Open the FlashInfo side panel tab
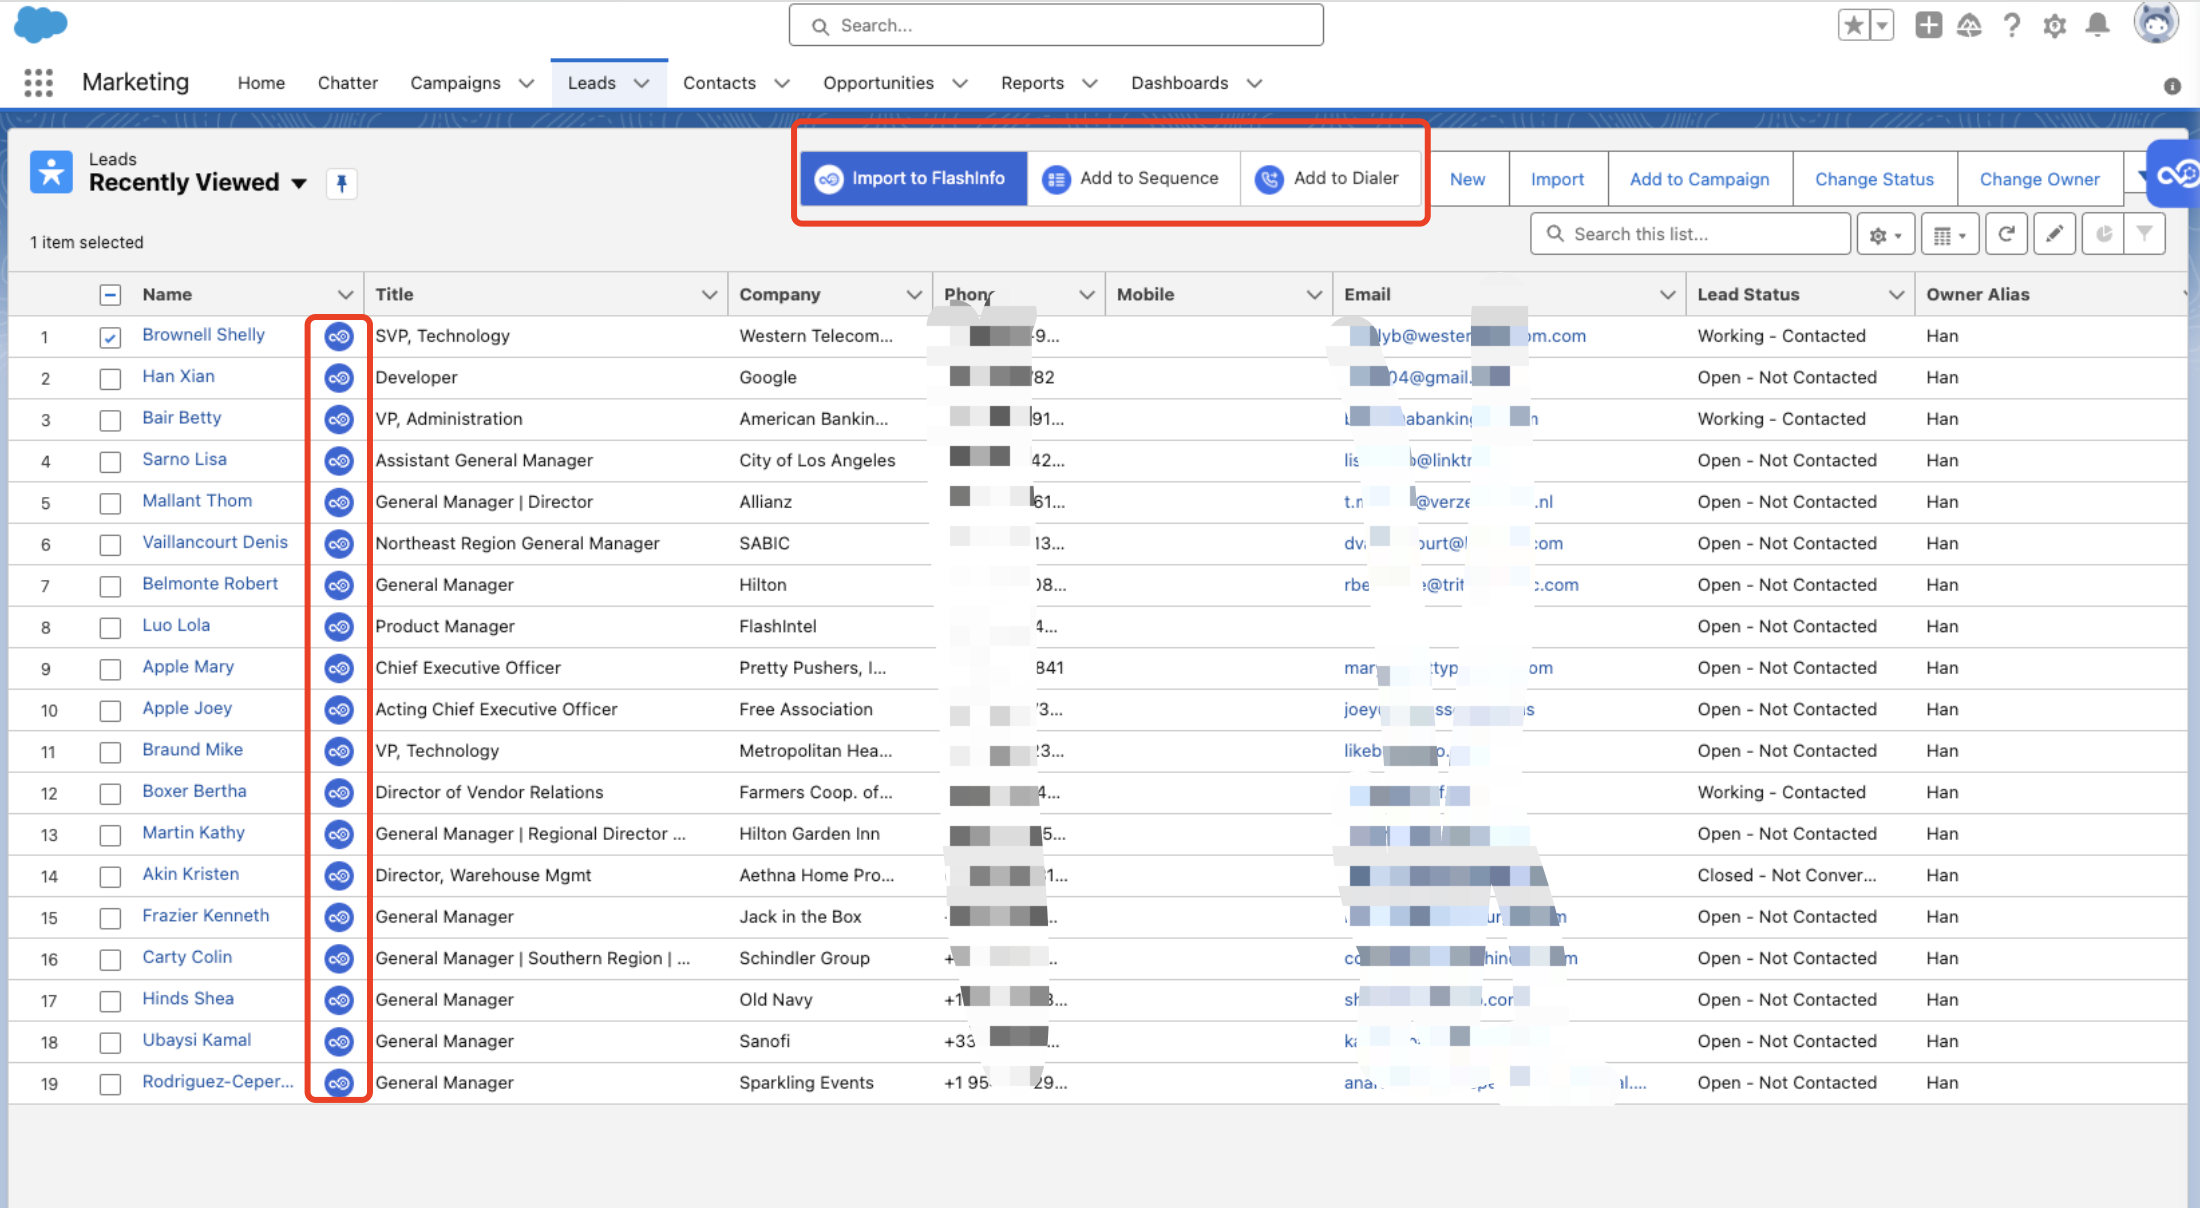 [x=2176, y=174]
